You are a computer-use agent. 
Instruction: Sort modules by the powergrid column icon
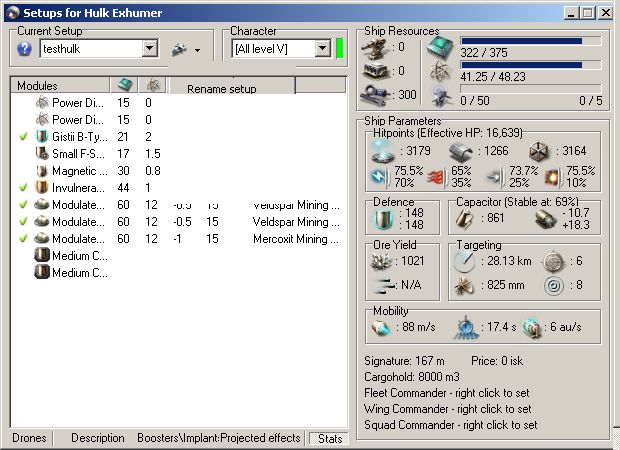(x=154, y=86)
